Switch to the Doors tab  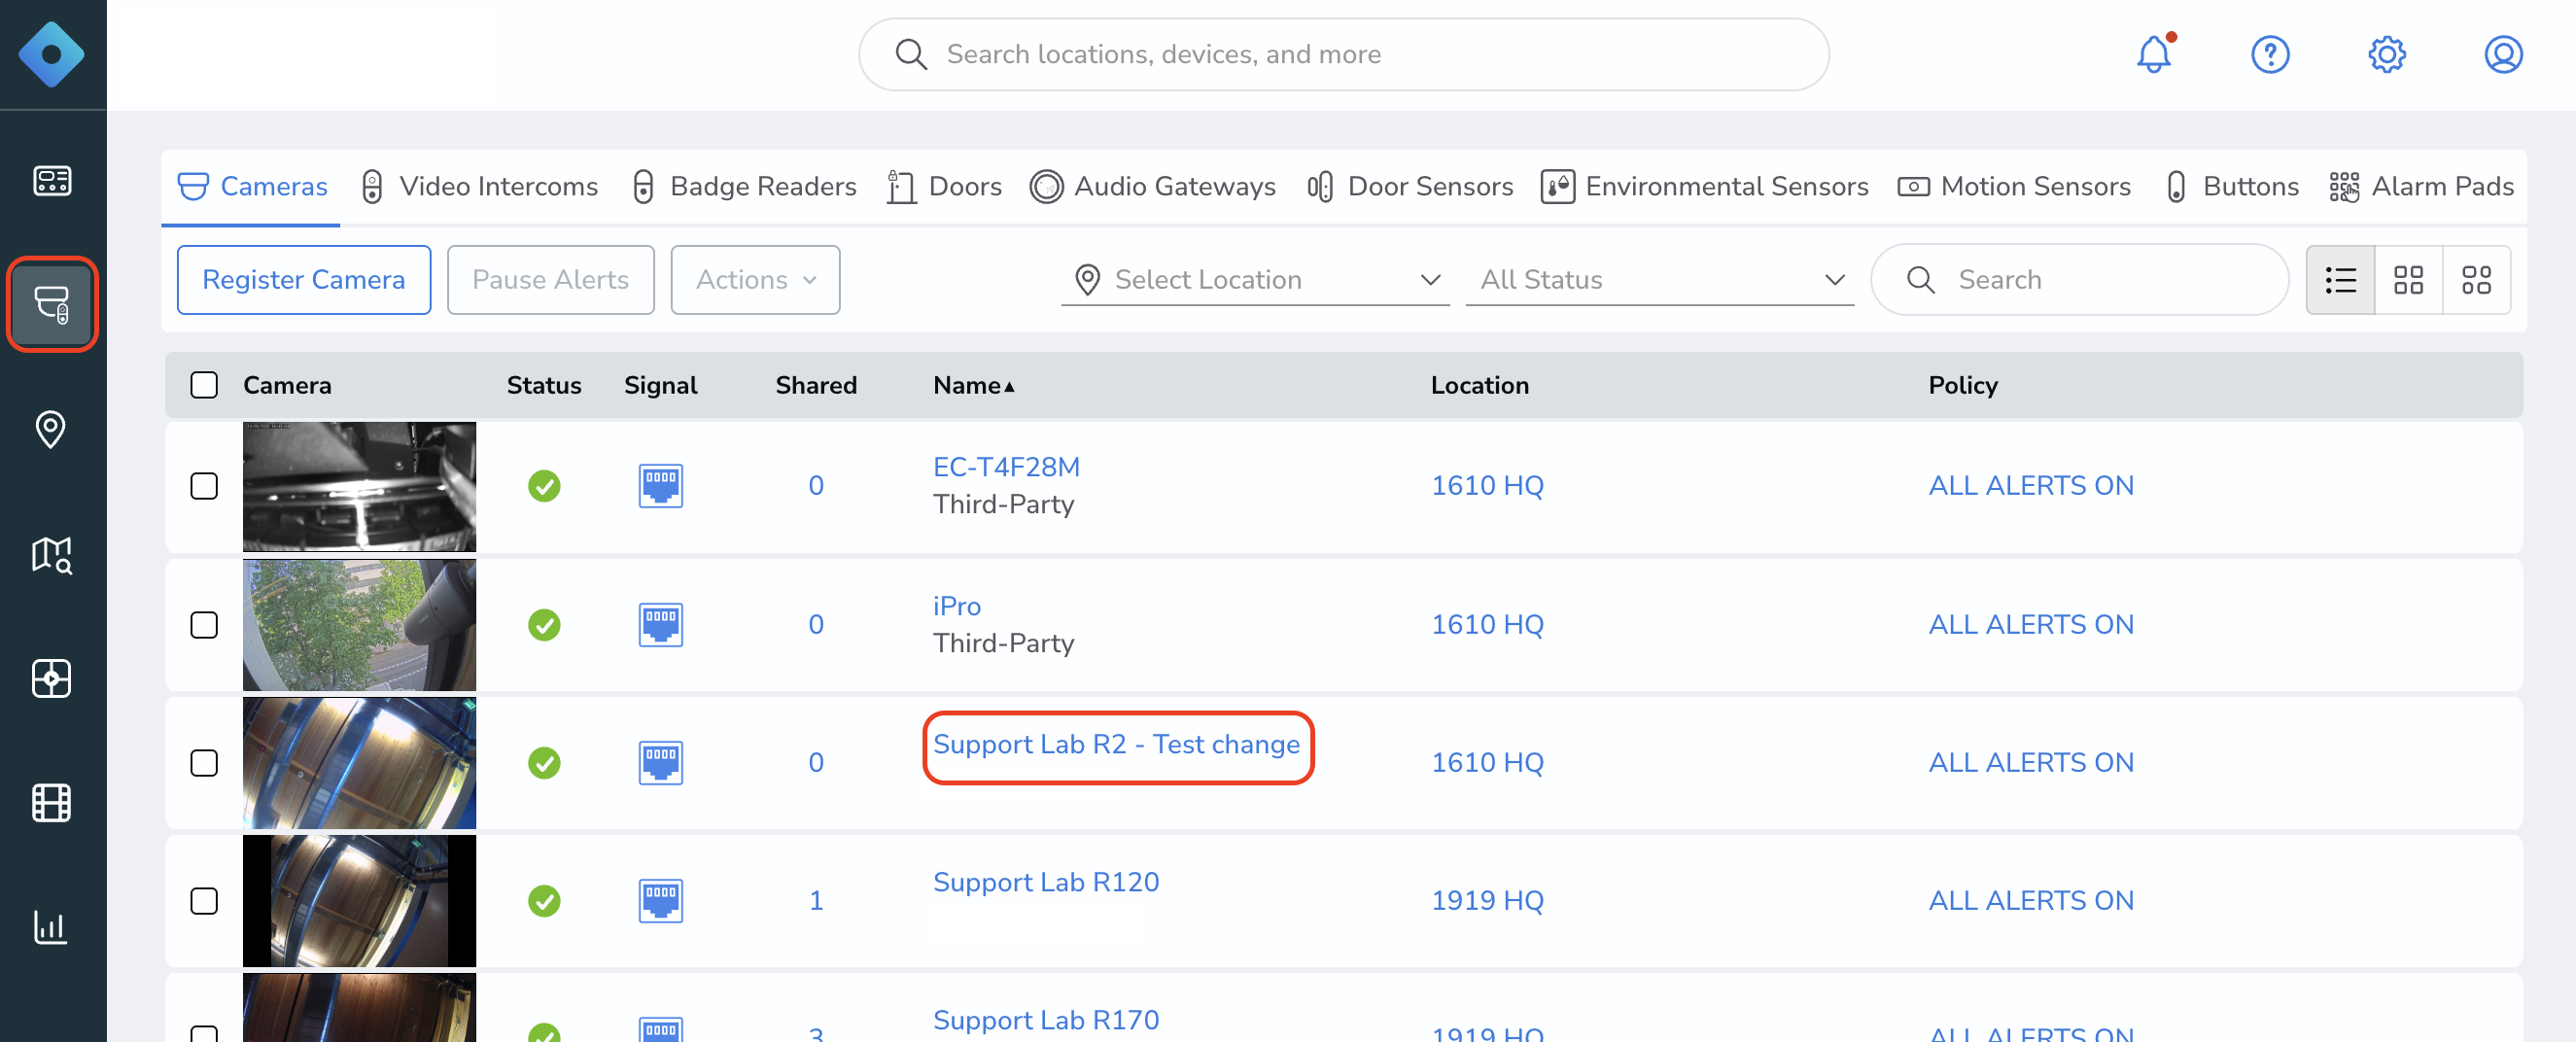(945, 187)
